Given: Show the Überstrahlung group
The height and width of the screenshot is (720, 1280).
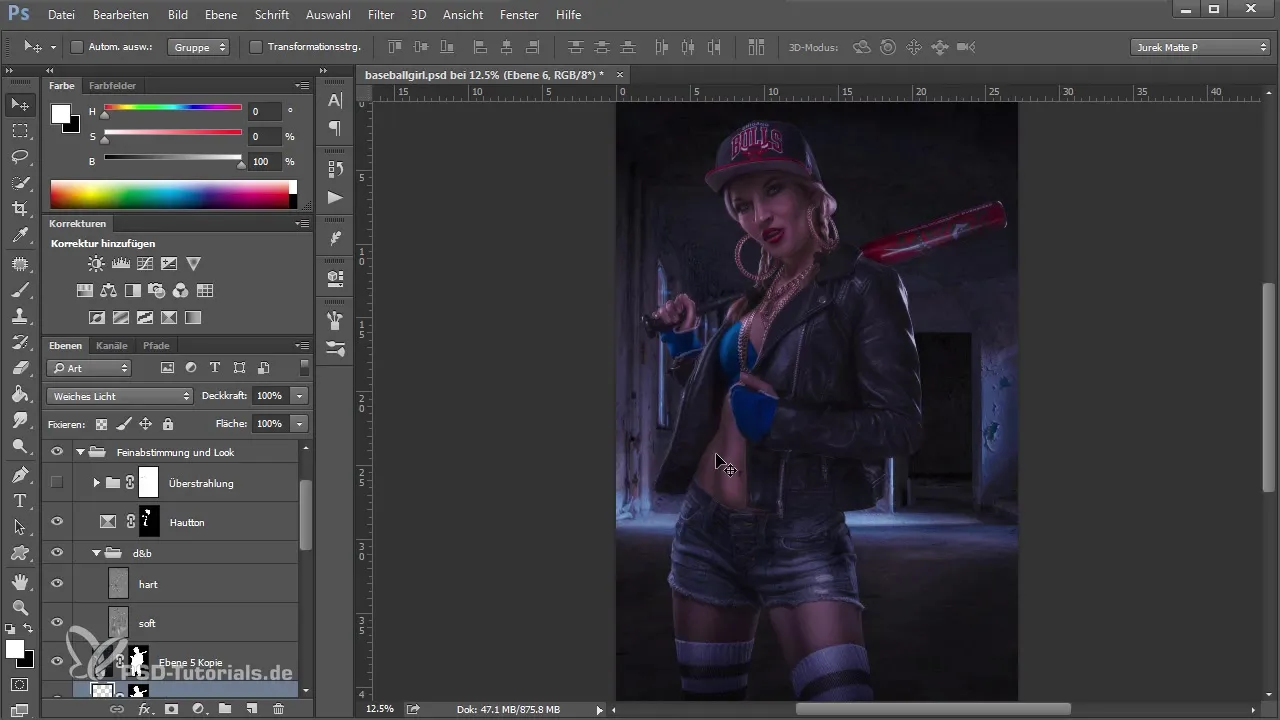Looking at the screenshot, I should click(57, 483).
